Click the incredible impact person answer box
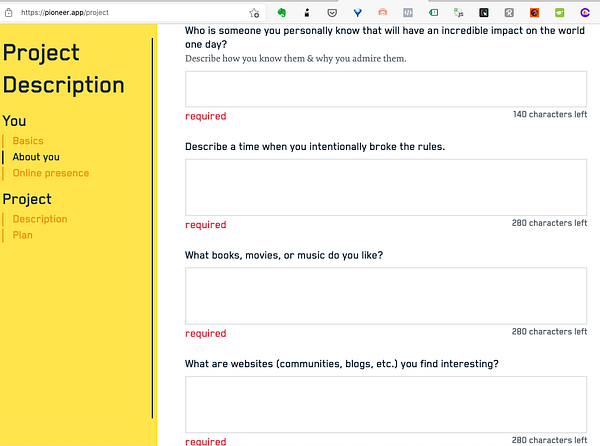Image resolution: width=600 pixels, height=446 pixels. pos(386,89)
